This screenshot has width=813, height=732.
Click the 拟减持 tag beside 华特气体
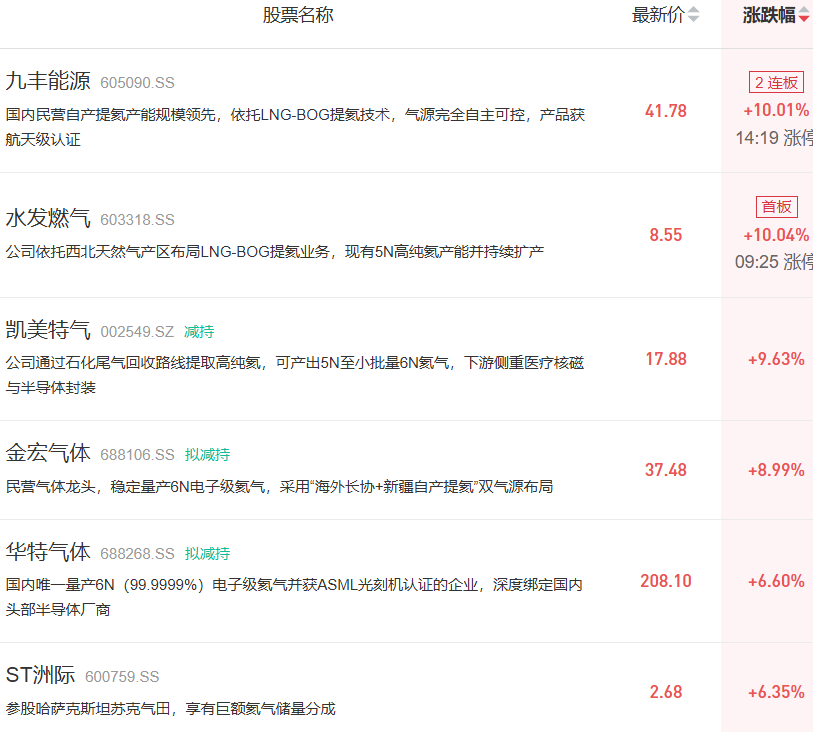[x=207, y=554]
